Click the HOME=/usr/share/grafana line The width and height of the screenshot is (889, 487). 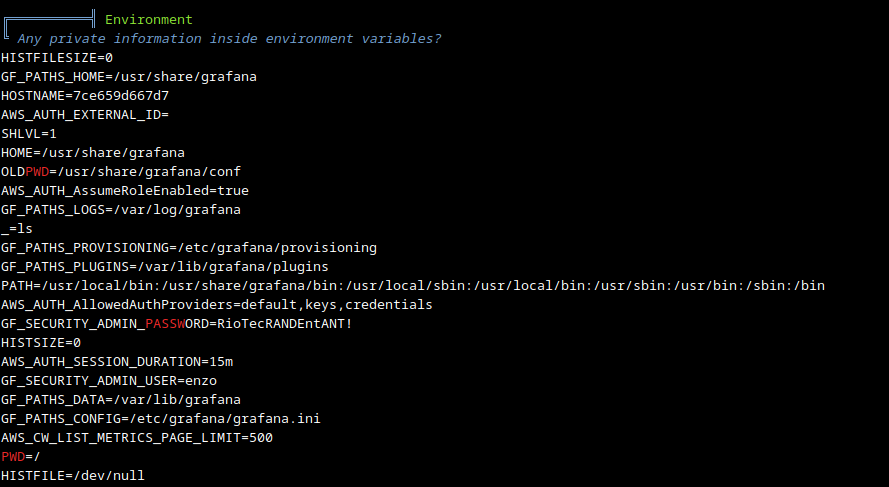(x=93, y=152)
